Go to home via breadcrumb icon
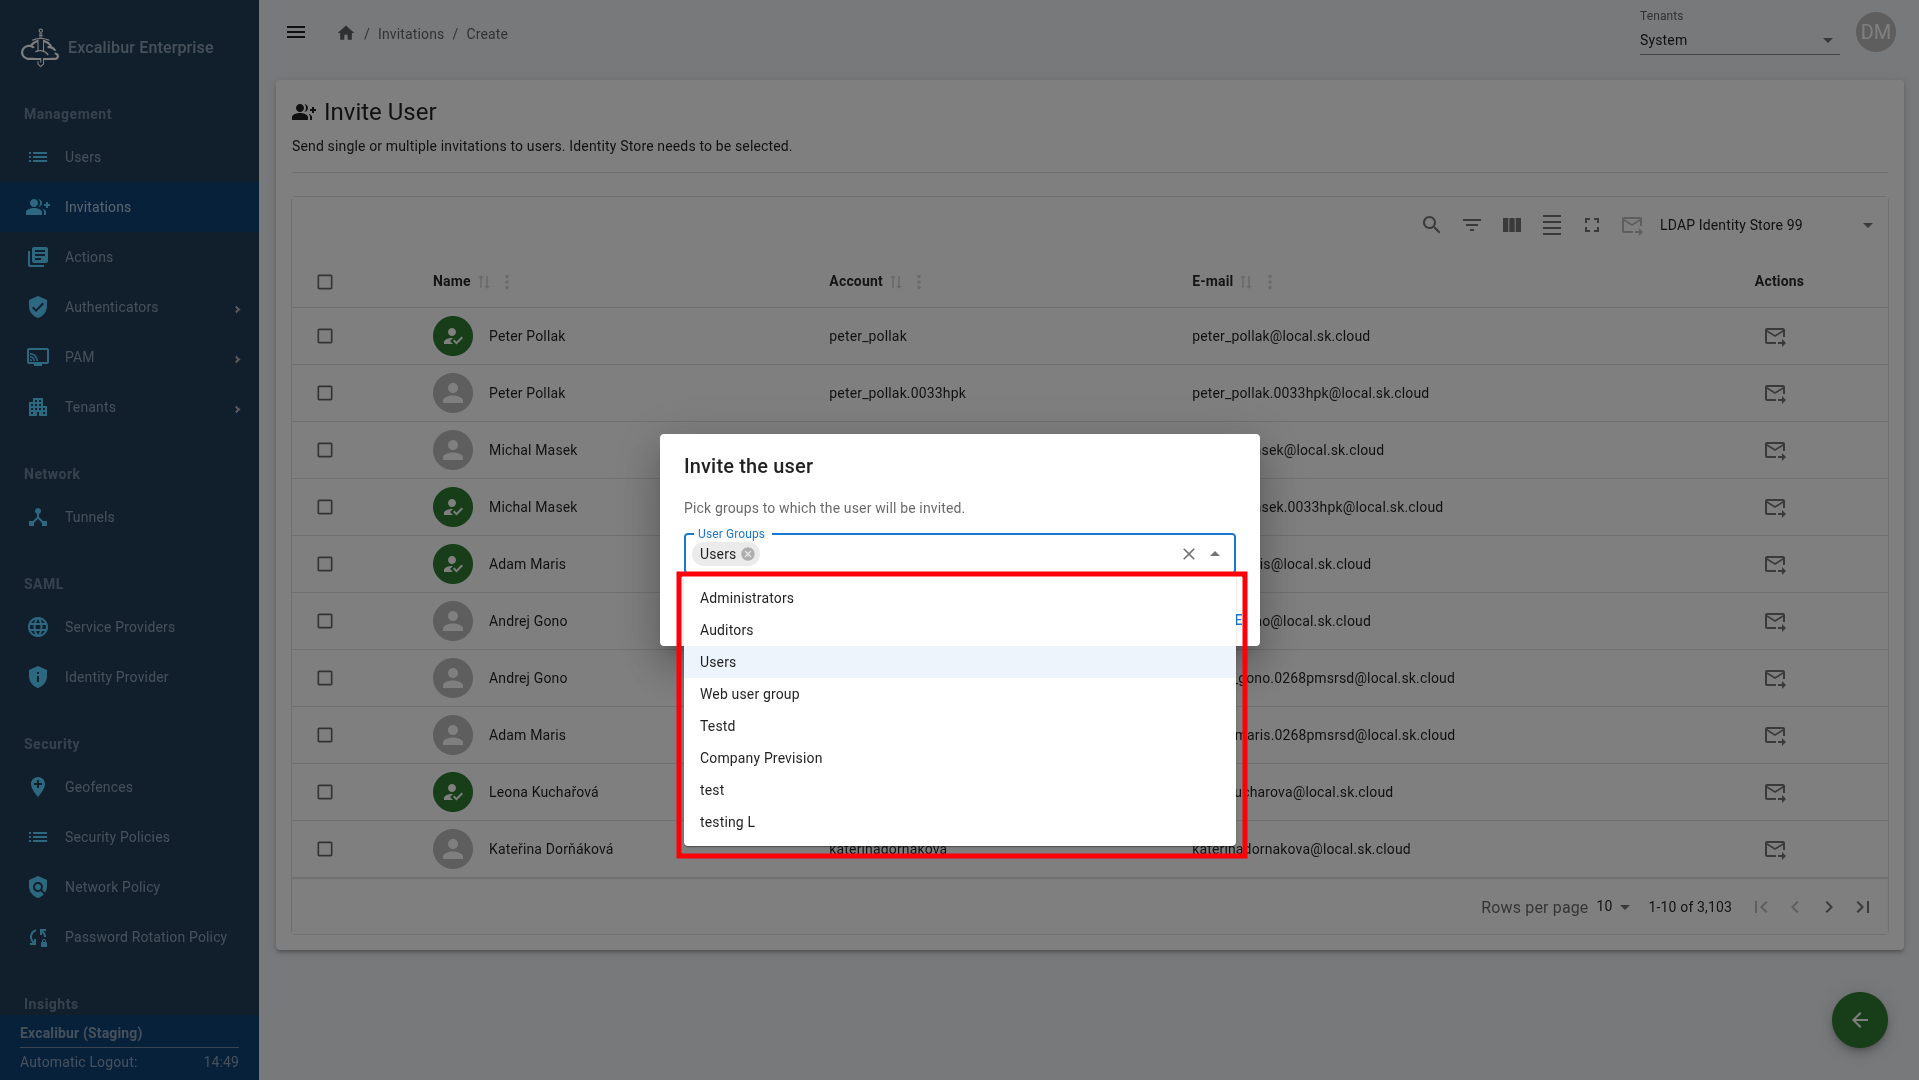This screenshot has height=1080, width=1919. coord(346,33)
